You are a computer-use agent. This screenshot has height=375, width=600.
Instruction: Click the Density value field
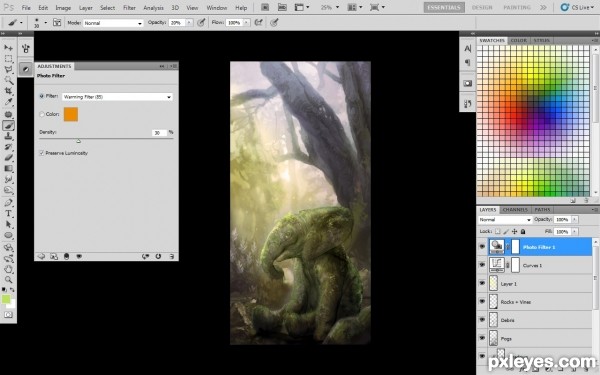point(160,132)
